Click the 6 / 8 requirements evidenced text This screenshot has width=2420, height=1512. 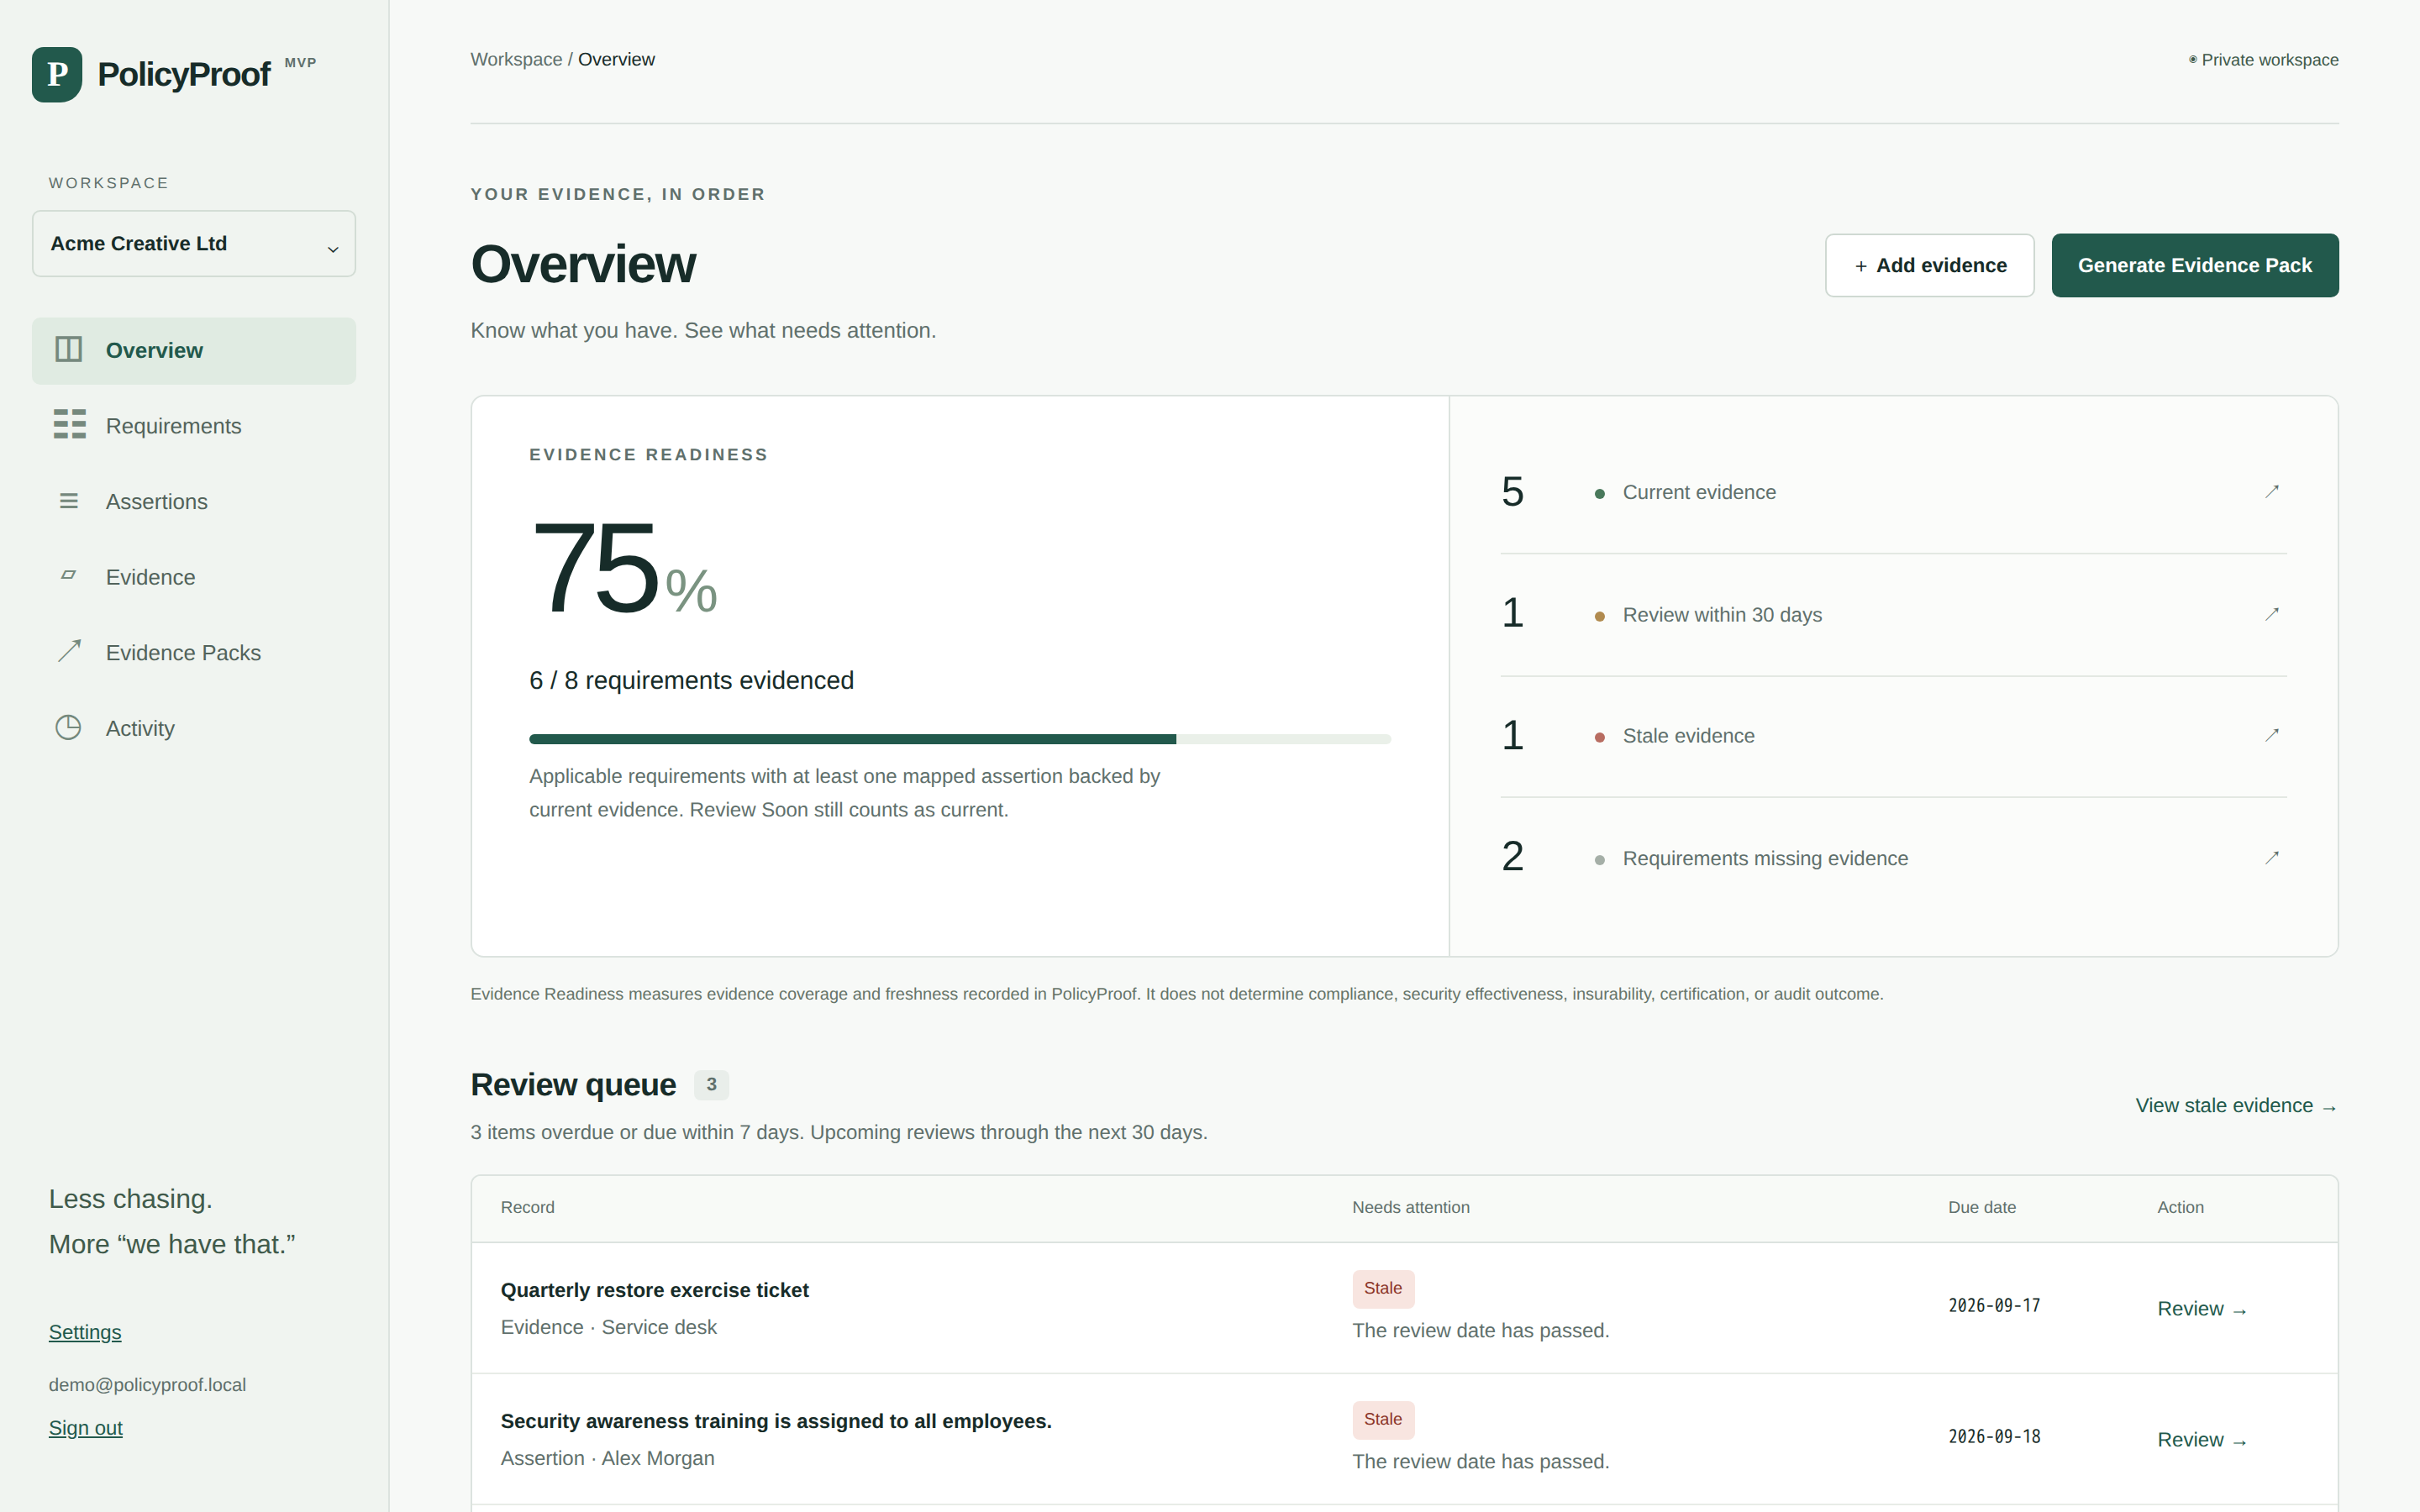coord(691,681)
